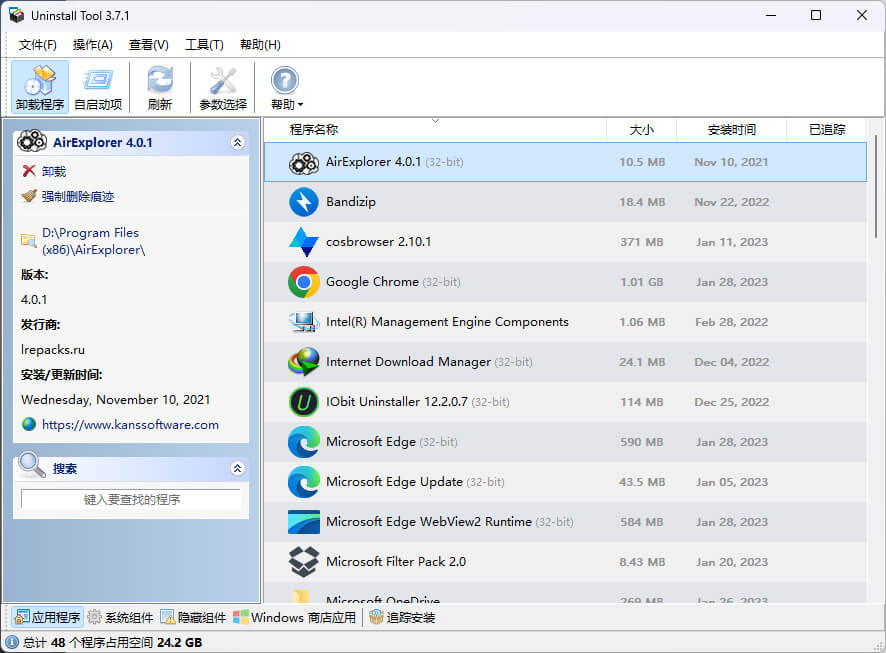Open 自启动项 from the toolbar
This screenshot has width=886, height=653.
tap(98, 86)
